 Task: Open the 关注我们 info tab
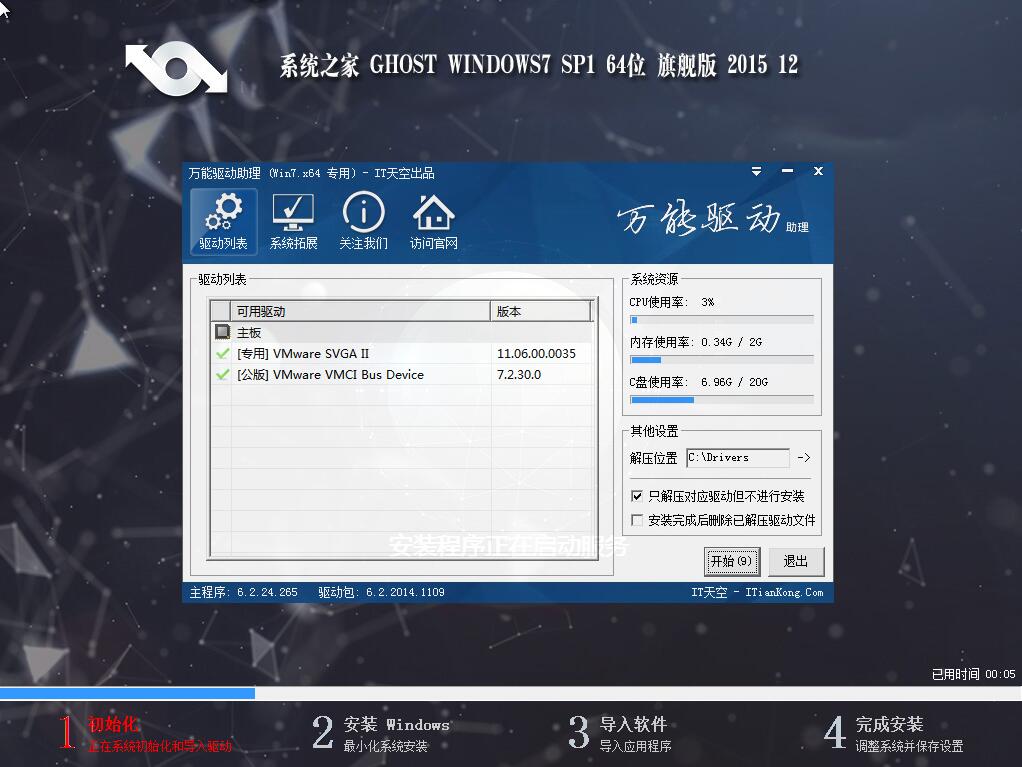[x=364, y=222]
